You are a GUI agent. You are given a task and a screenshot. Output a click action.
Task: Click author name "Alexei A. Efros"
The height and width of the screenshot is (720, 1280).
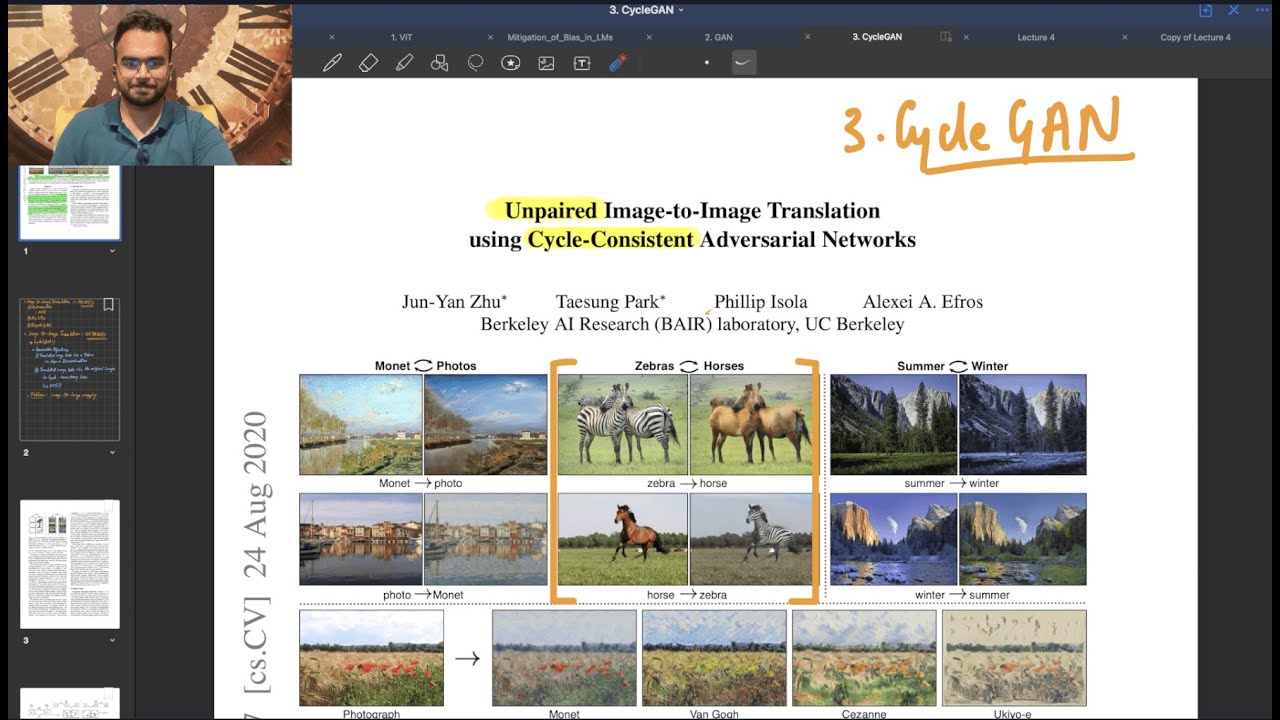pos(923,302)
